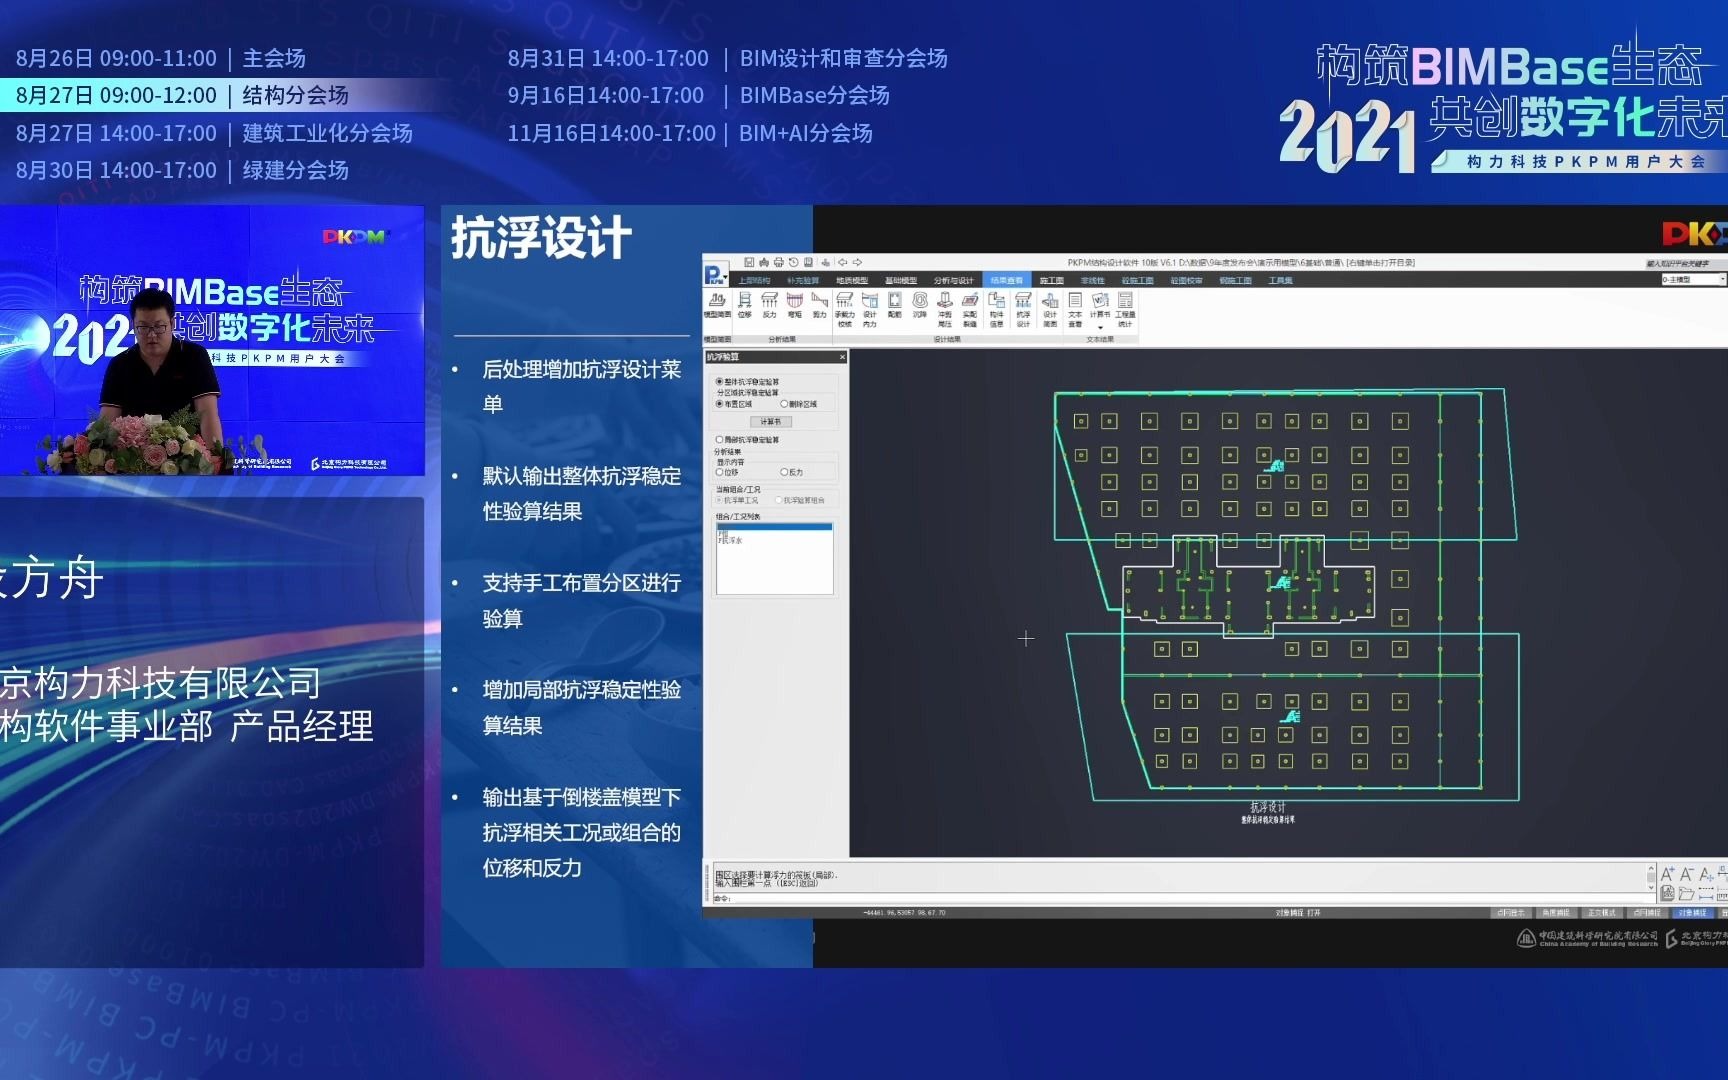This screenshot has width=1728, height=1080.
Task: Click the undo arrow in quick access toolbar
Action: click(843, 262)
